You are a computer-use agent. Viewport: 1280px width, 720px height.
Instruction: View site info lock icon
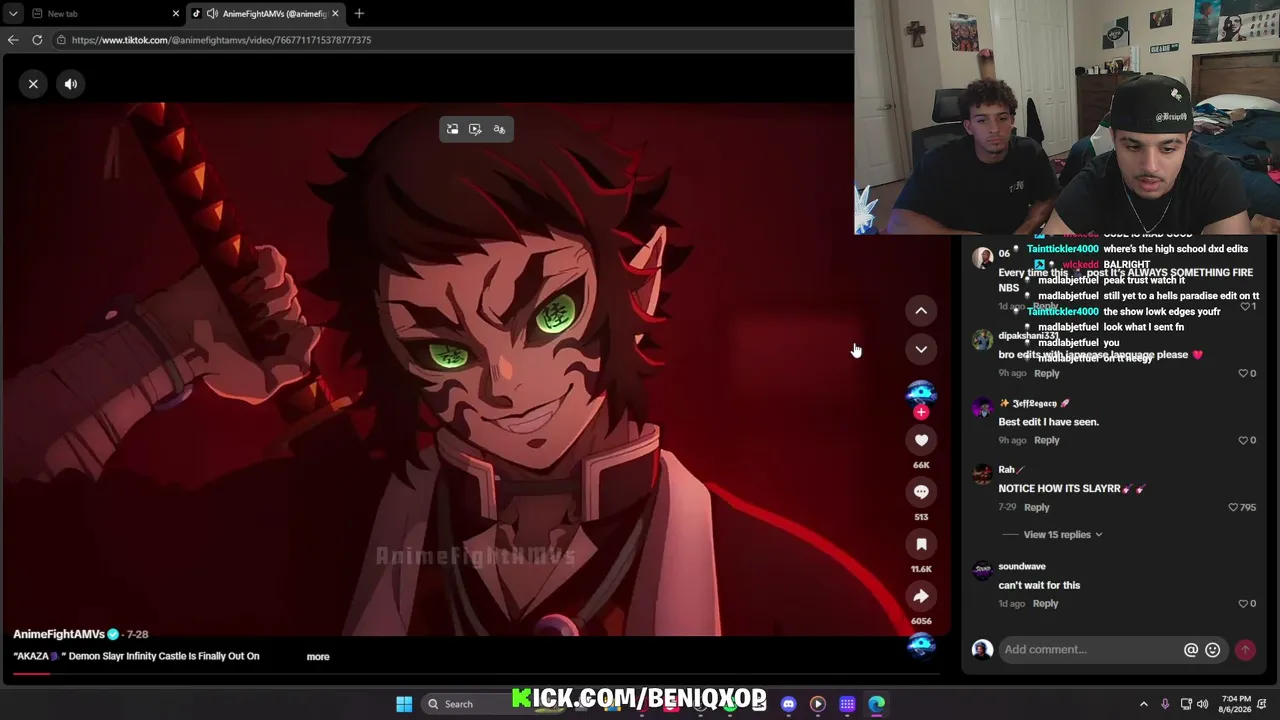[x=61, y=40]
